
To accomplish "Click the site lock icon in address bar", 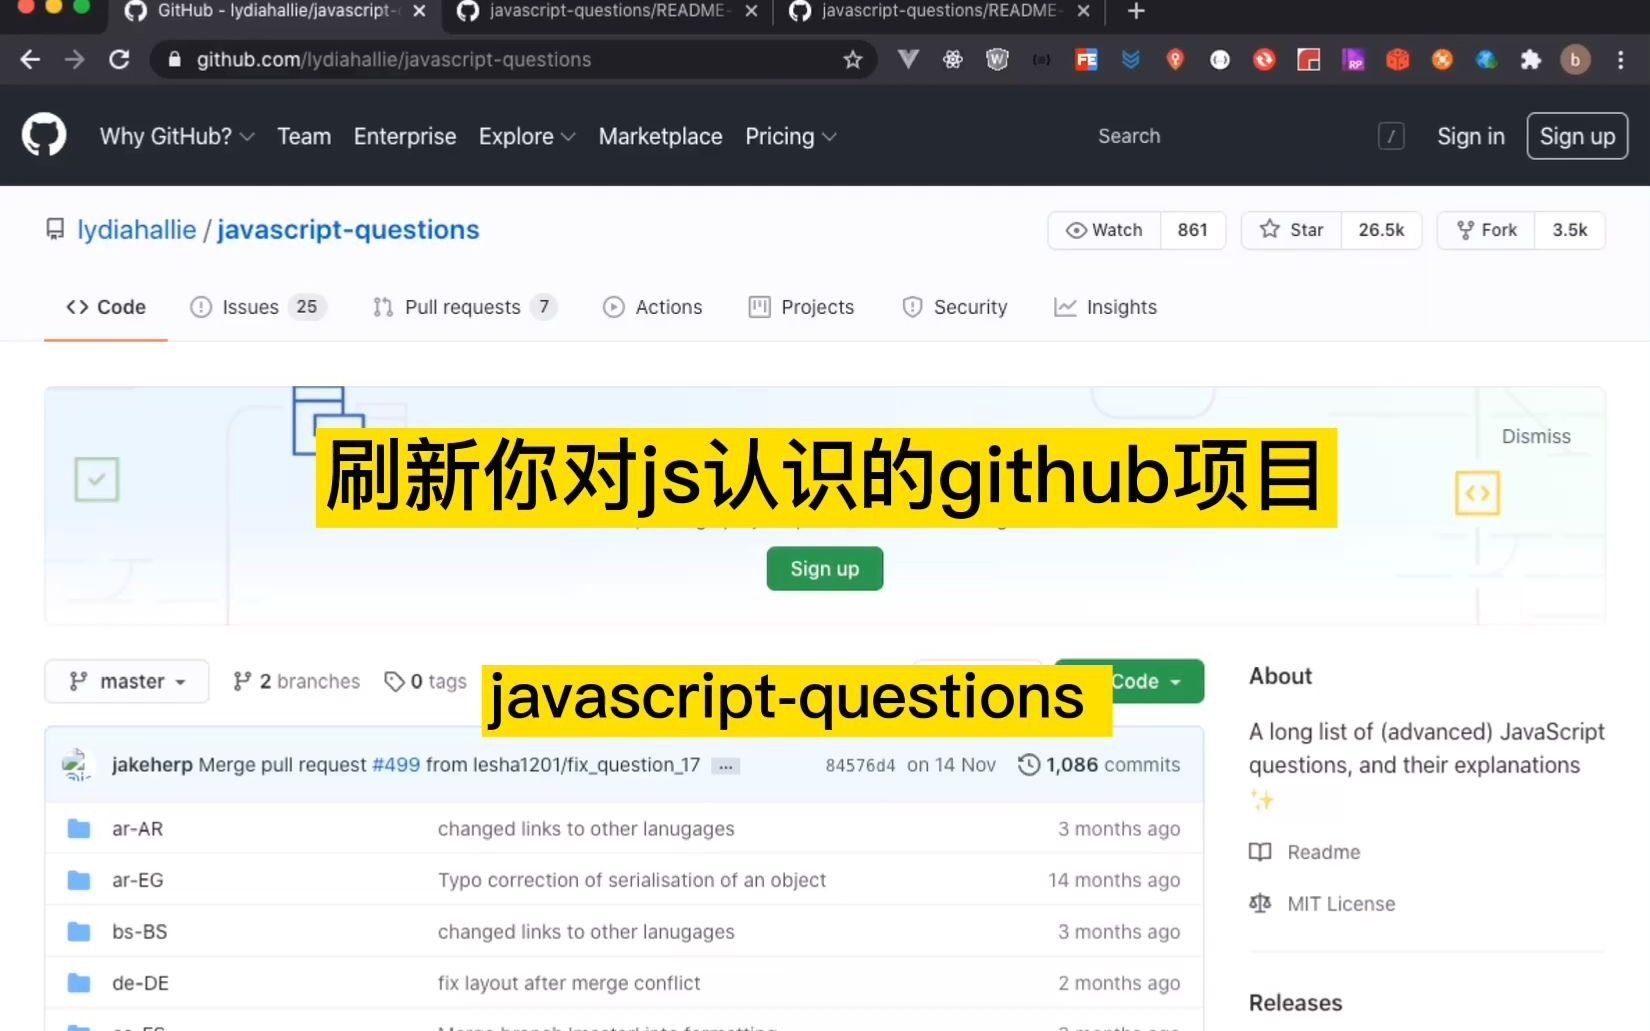I will tap(175, 60).
